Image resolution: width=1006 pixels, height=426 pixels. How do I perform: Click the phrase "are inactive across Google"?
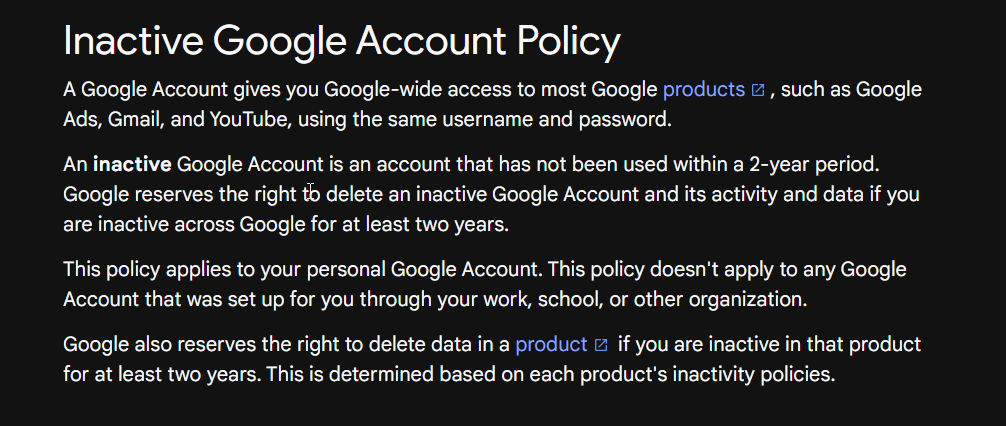[184, 225]
